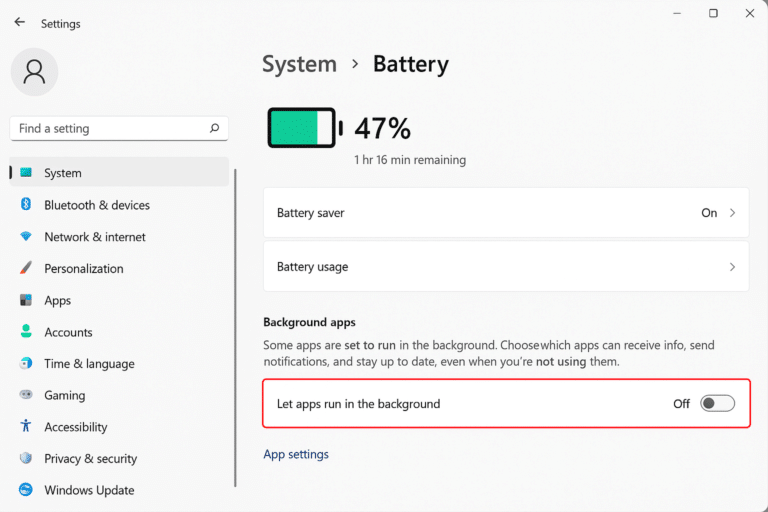Screen dimensions: 768x512
Task: Open the Privacy & security section
Action: tap(90, 459)
